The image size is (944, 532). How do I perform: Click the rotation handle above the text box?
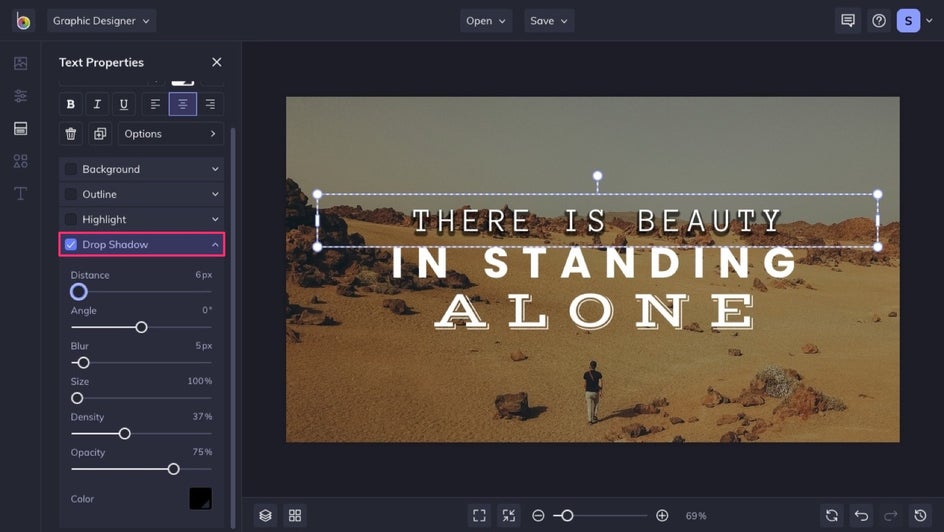pos(597,176)
